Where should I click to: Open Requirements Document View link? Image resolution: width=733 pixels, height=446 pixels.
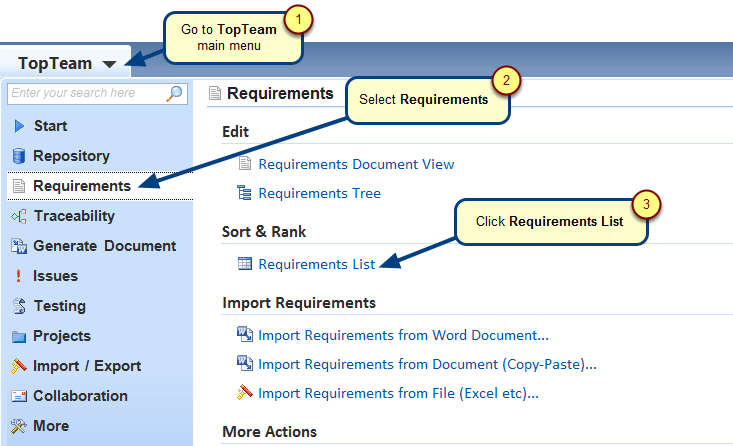pyautogui.click(x=356, y=164)
